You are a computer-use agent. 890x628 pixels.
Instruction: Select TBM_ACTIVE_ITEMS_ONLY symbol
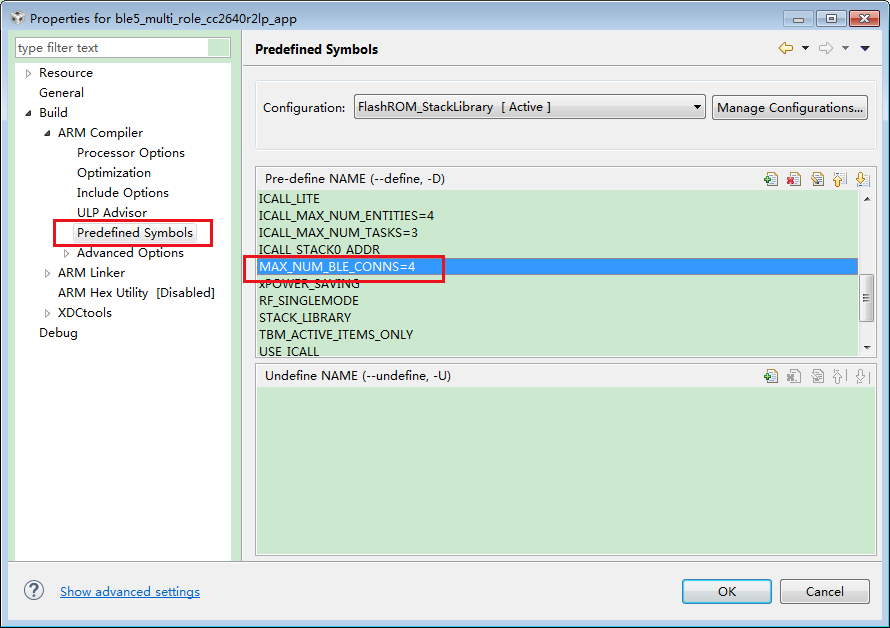(557, 335)
